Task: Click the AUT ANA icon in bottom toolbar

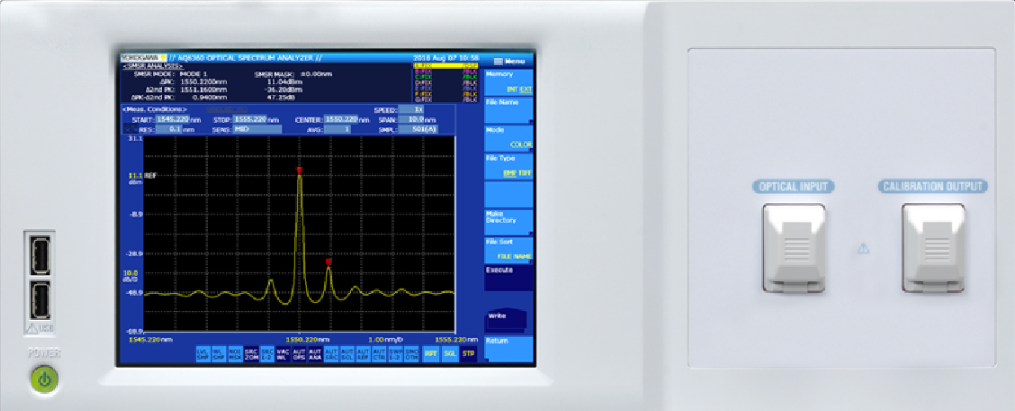Action: point(315,353)
